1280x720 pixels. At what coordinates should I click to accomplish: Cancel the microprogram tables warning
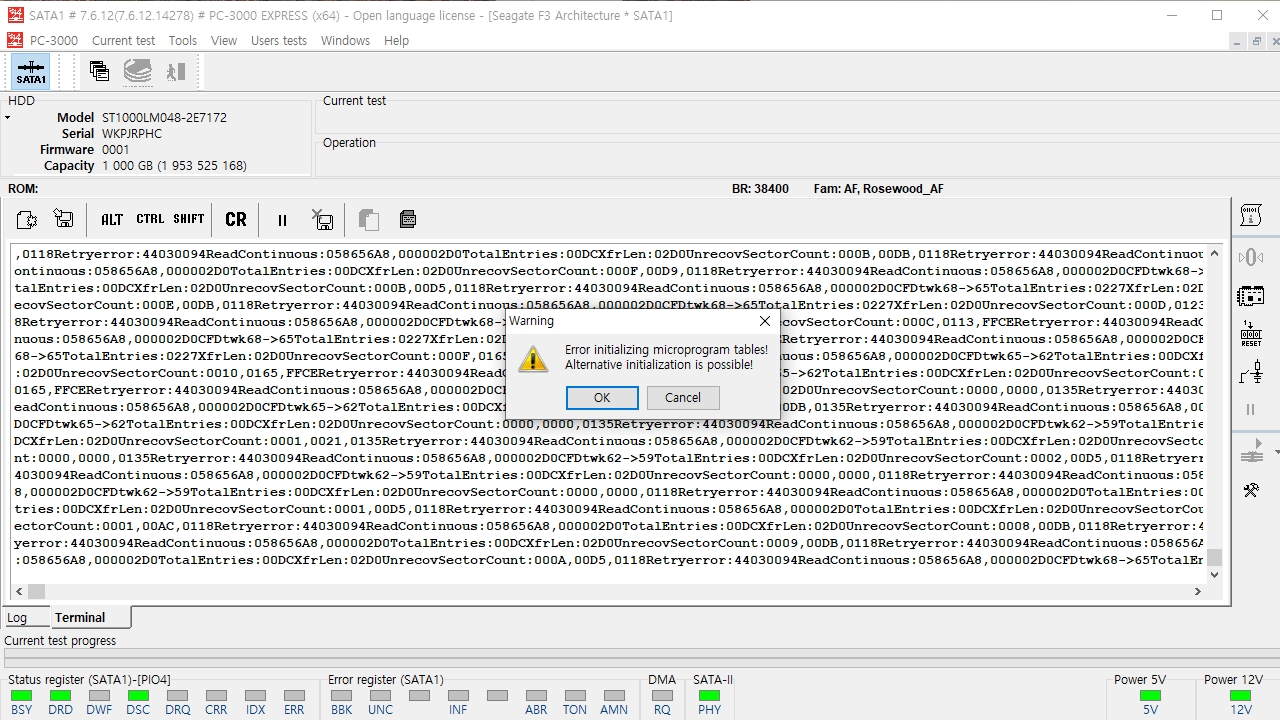click(x=683, y=398)
